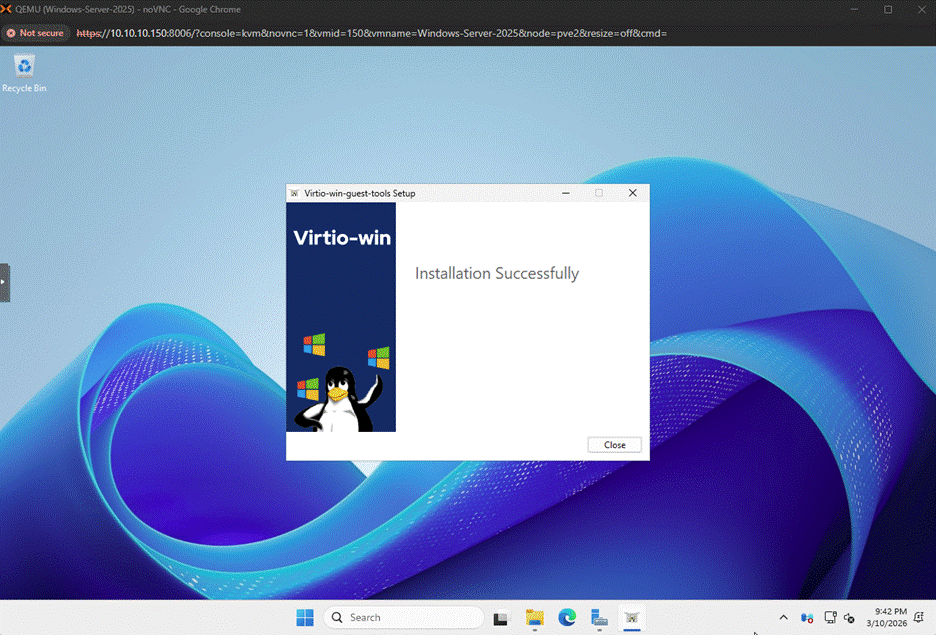The image size is (936, 635).
Task: Open the clock and date flyout
Action: pos(889,617)
